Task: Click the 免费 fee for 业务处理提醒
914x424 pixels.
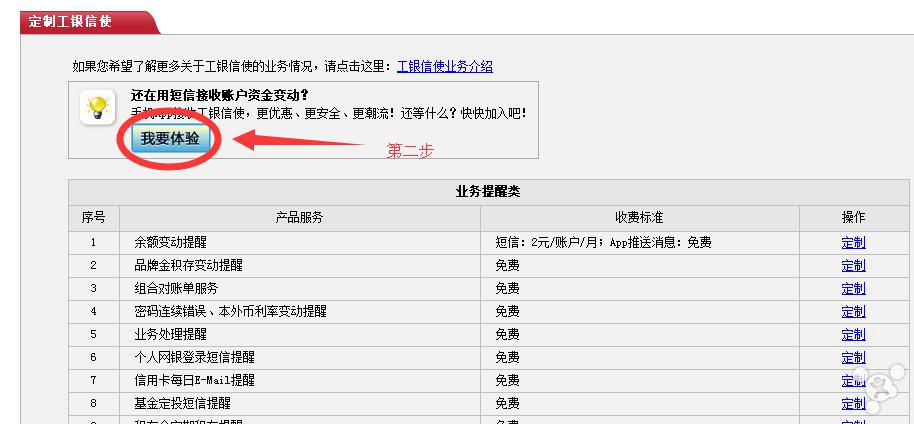Action: (x=507, y=335)
